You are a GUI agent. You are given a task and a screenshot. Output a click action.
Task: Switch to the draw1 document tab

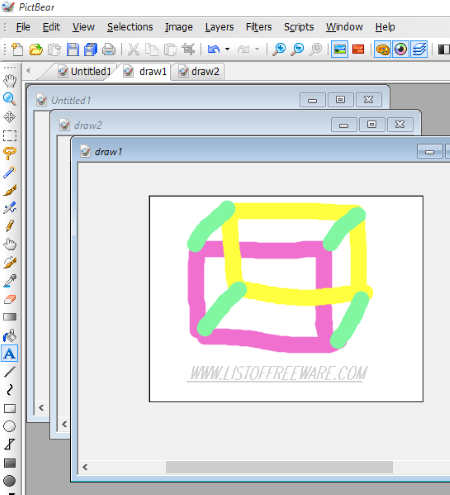[145, 71]
